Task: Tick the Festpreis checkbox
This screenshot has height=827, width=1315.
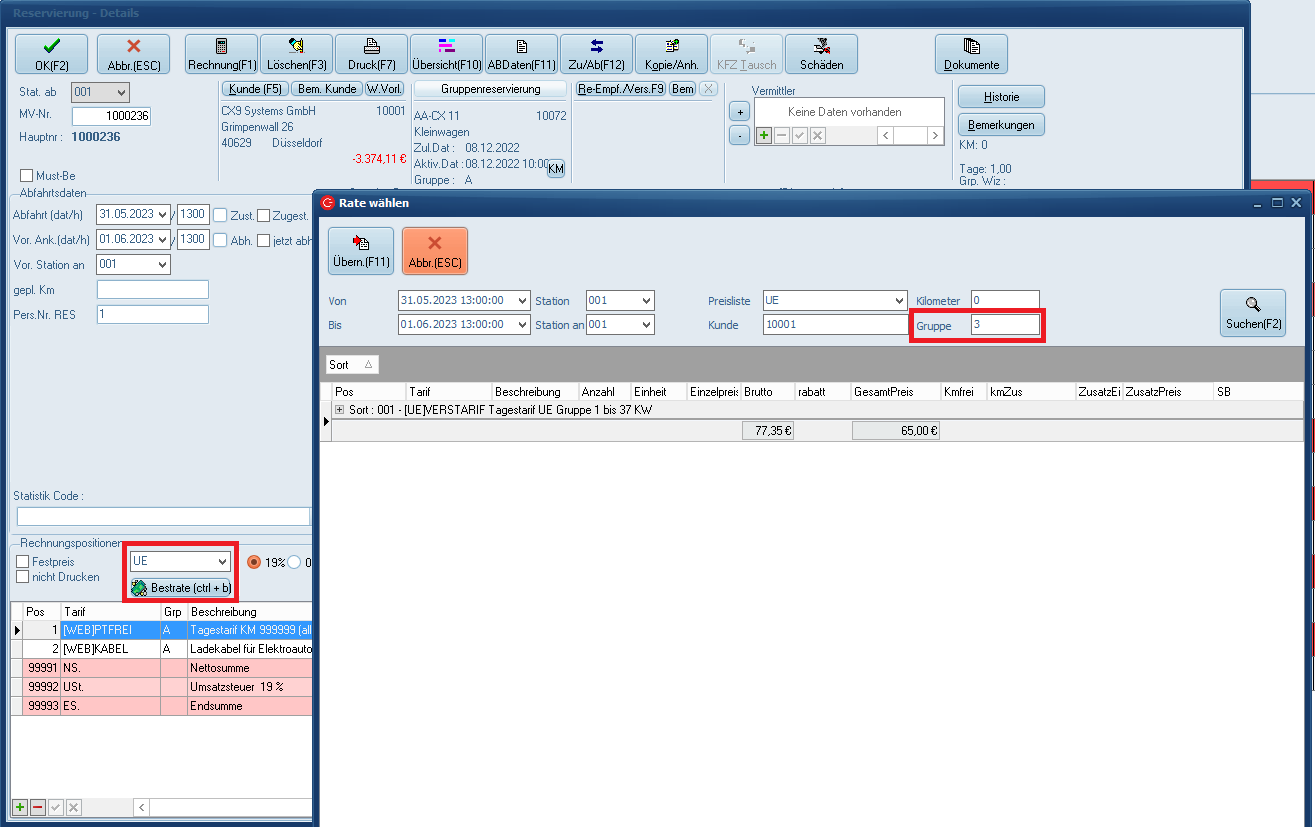Action: coord(23,562)
